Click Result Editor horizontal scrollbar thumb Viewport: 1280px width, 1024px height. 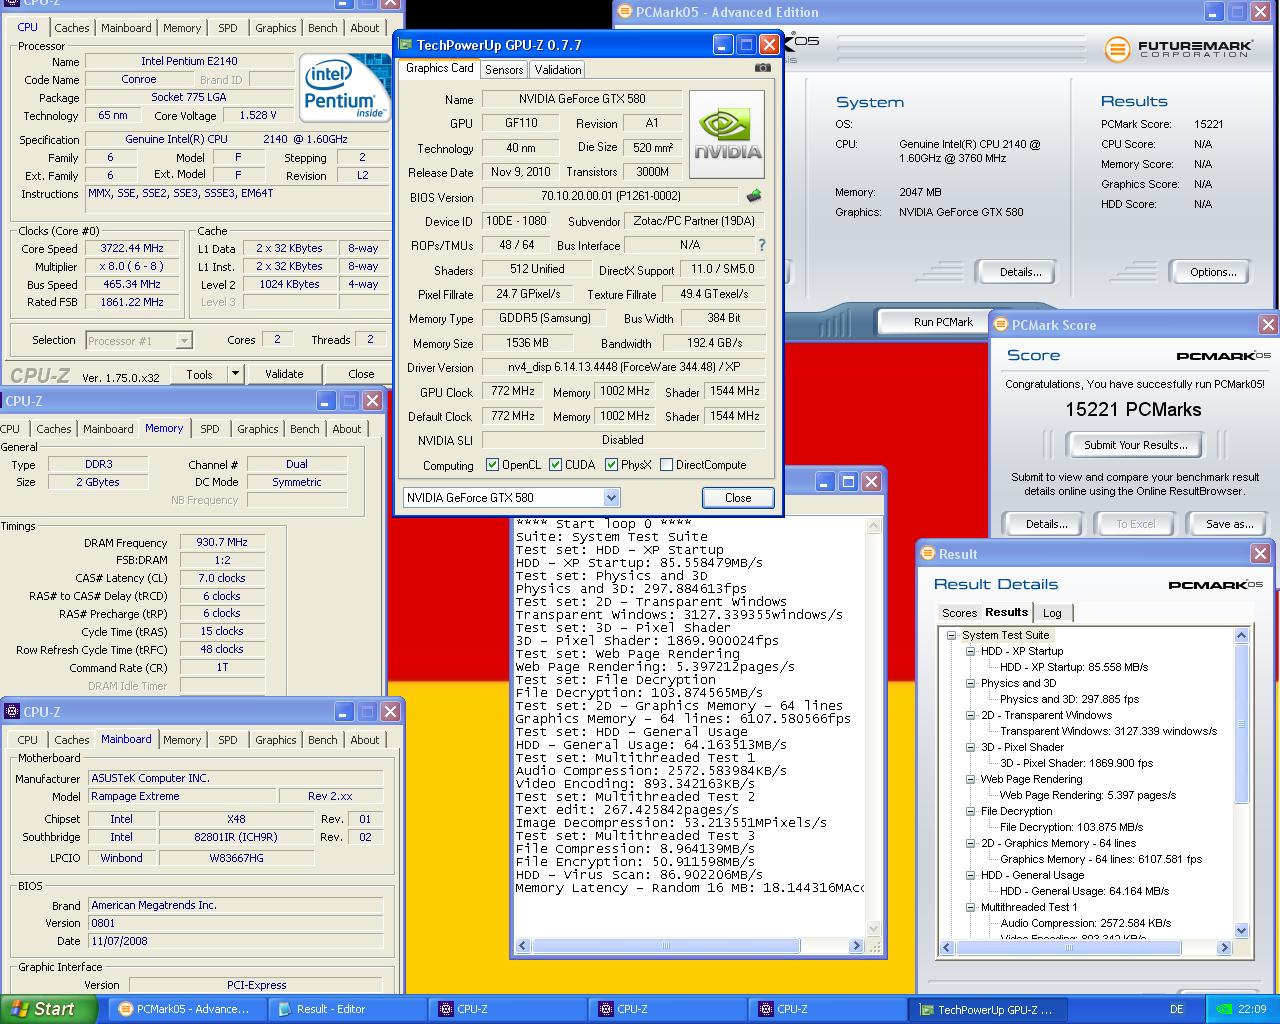coord(665,945)
